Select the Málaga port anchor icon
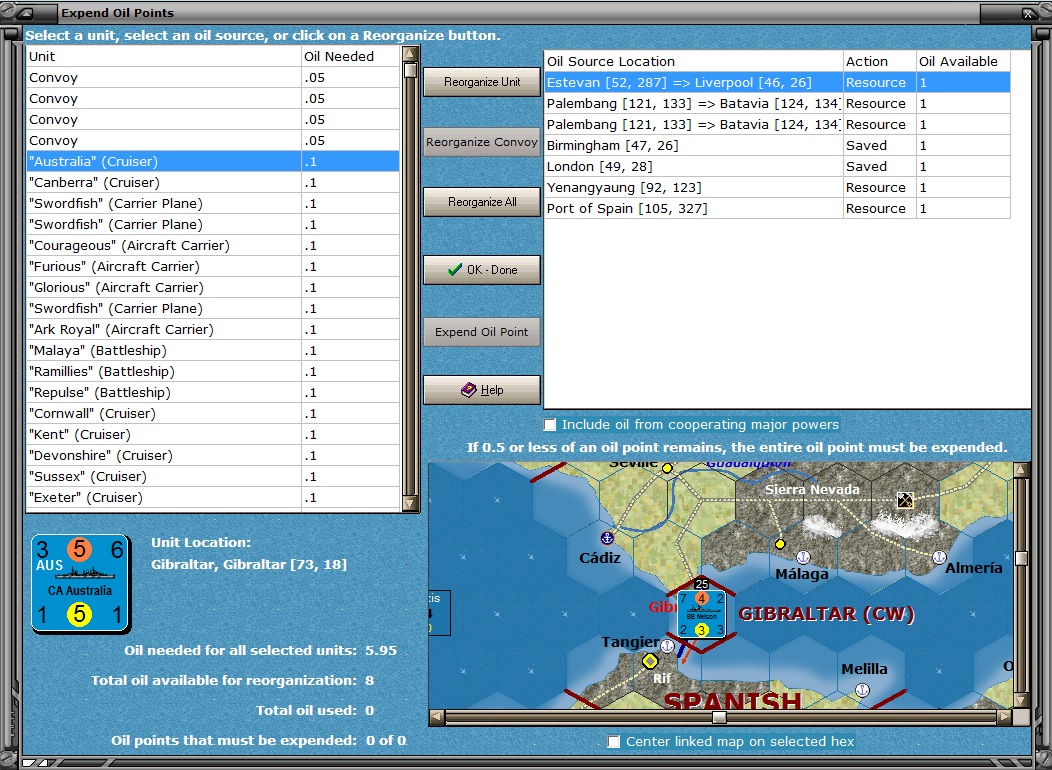 pyautogui.click(x=802, y=556)
